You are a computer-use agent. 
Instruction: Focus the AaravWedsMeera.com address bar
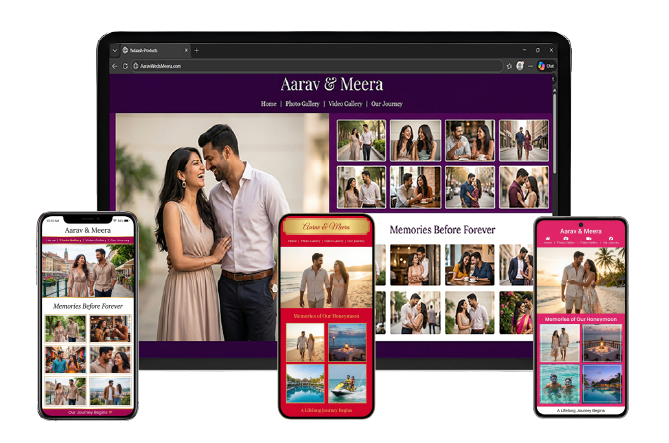317,66
